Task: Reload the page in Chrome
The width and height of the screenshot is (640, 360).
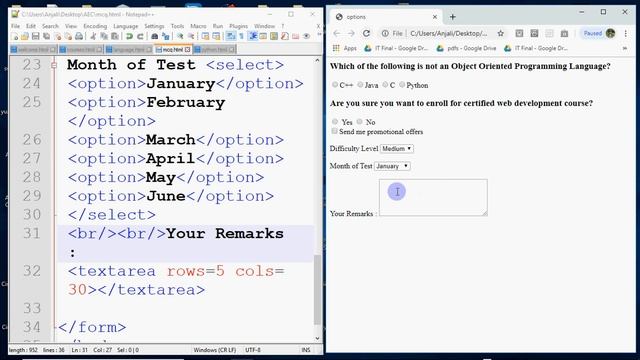Action: [367, 33]
